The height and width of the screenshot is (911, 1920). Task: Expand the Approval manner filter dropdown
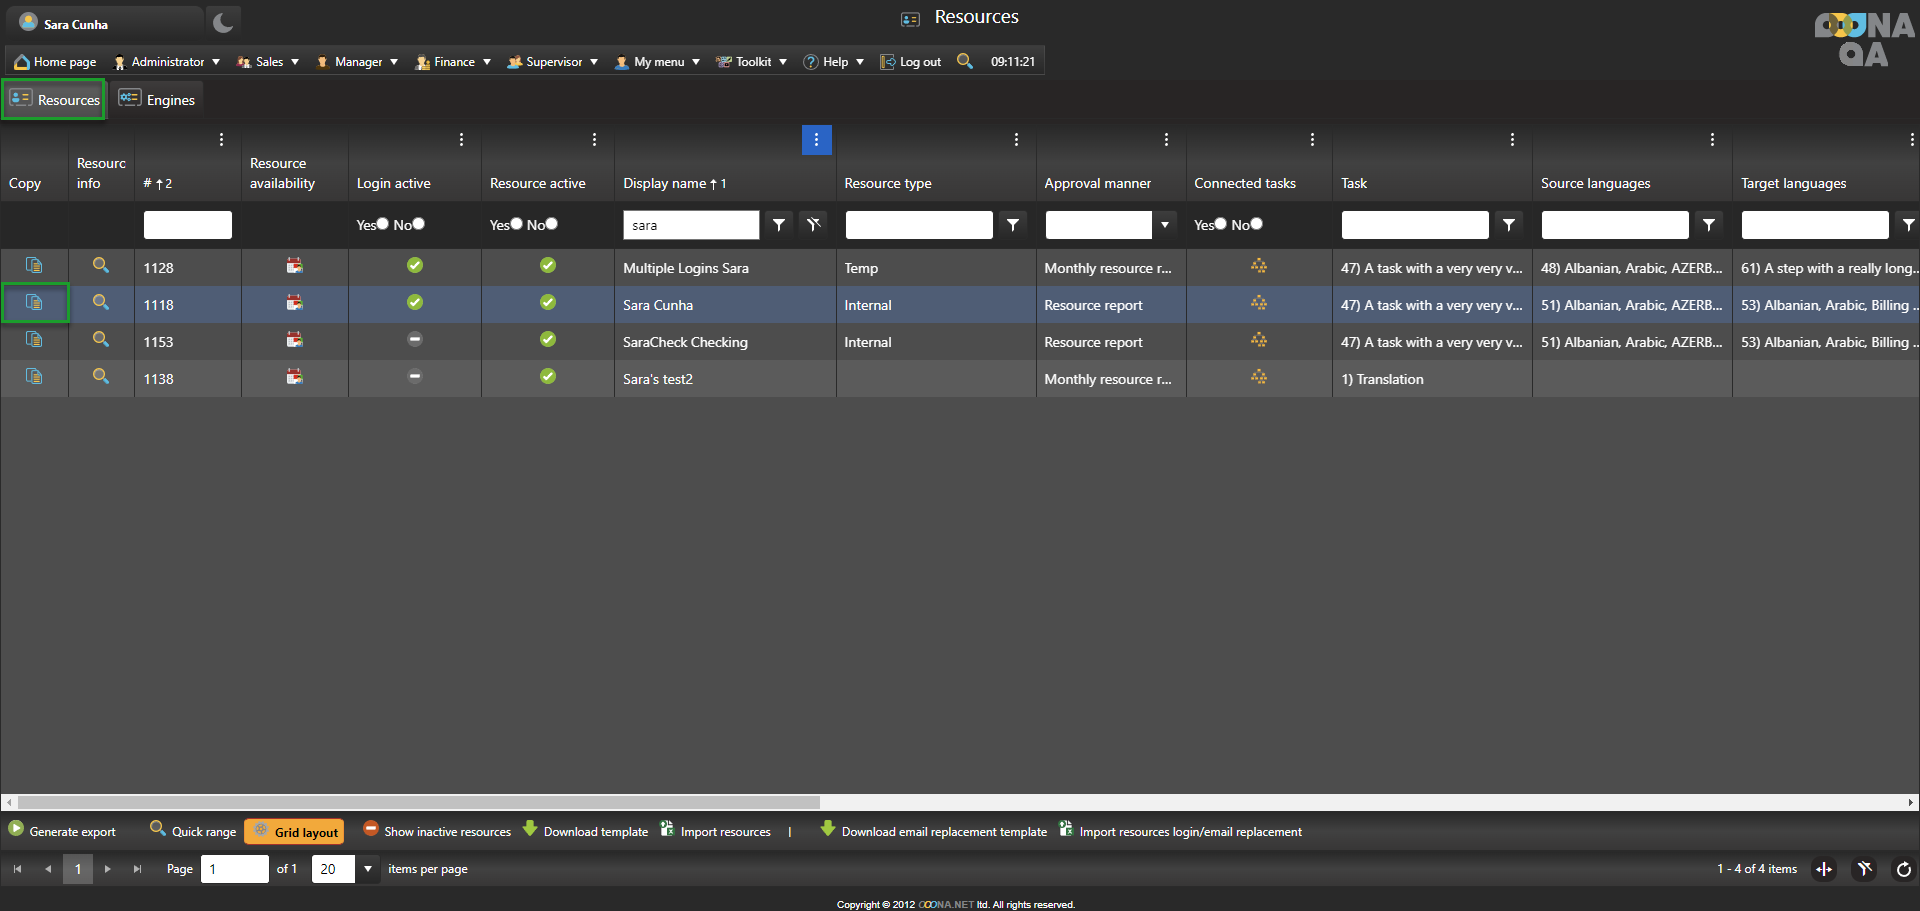(x=1164, y=225)
